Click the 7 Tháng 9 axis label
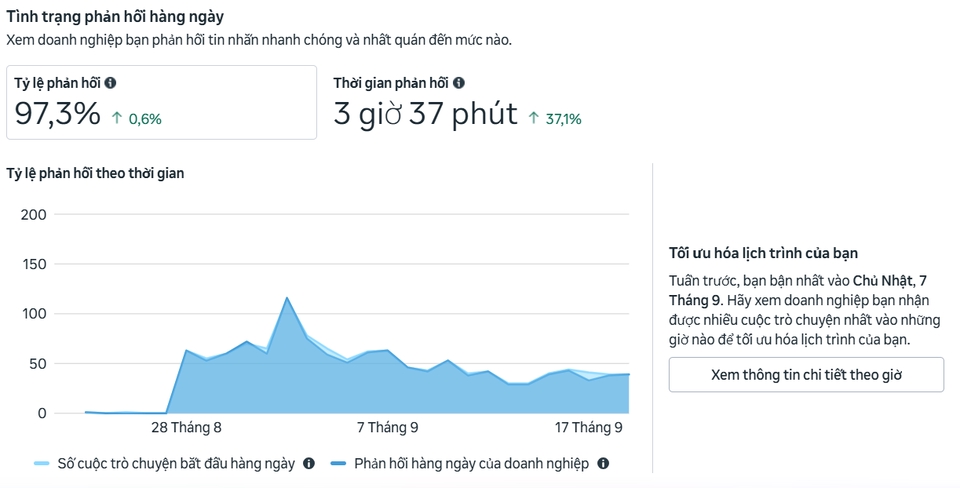The image size is (960, 488). (387, 427)
